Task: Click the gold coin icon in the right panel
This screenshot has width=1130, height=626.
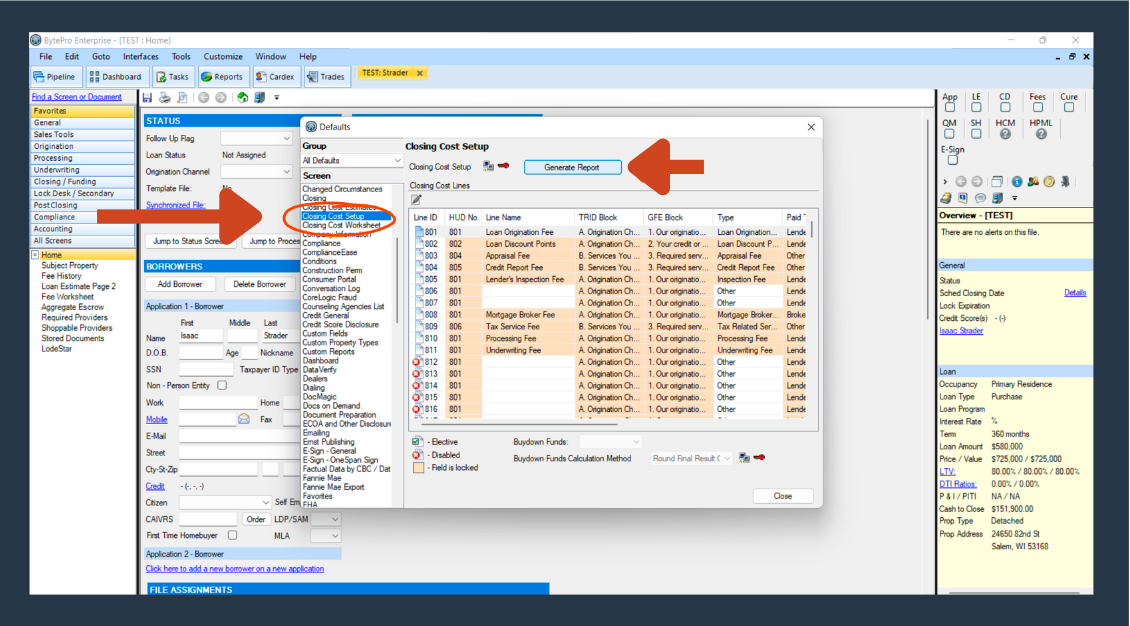Action: point(1049,182)
